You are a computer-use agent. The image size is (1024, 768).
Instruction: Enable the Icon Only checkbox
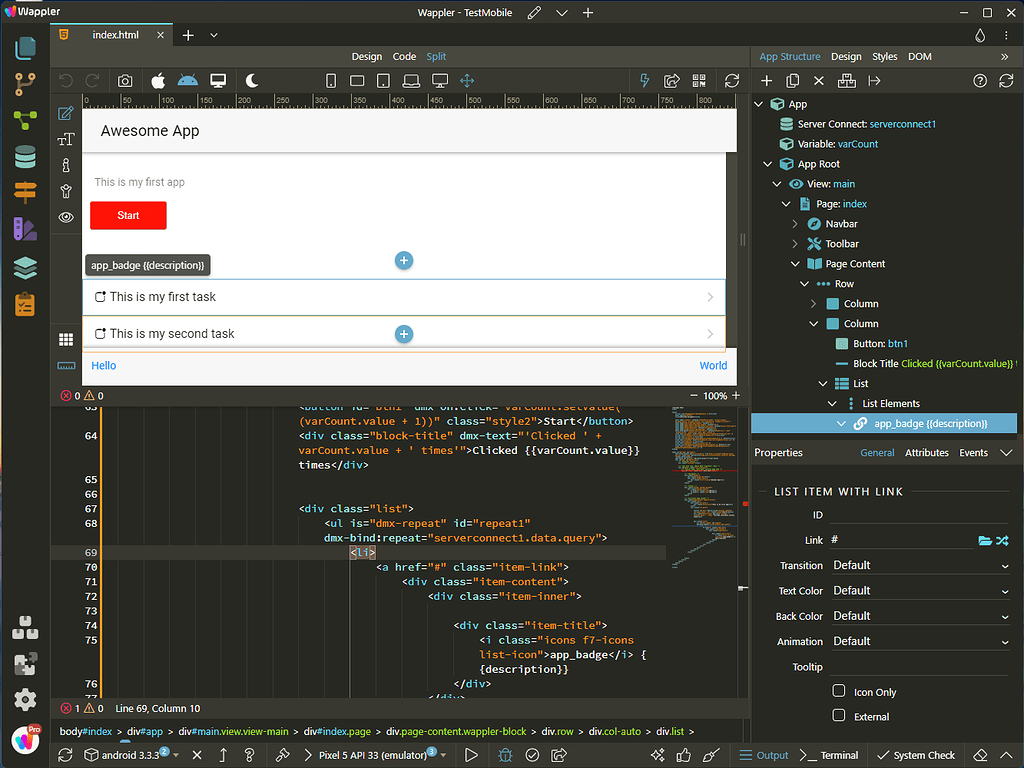839,691
